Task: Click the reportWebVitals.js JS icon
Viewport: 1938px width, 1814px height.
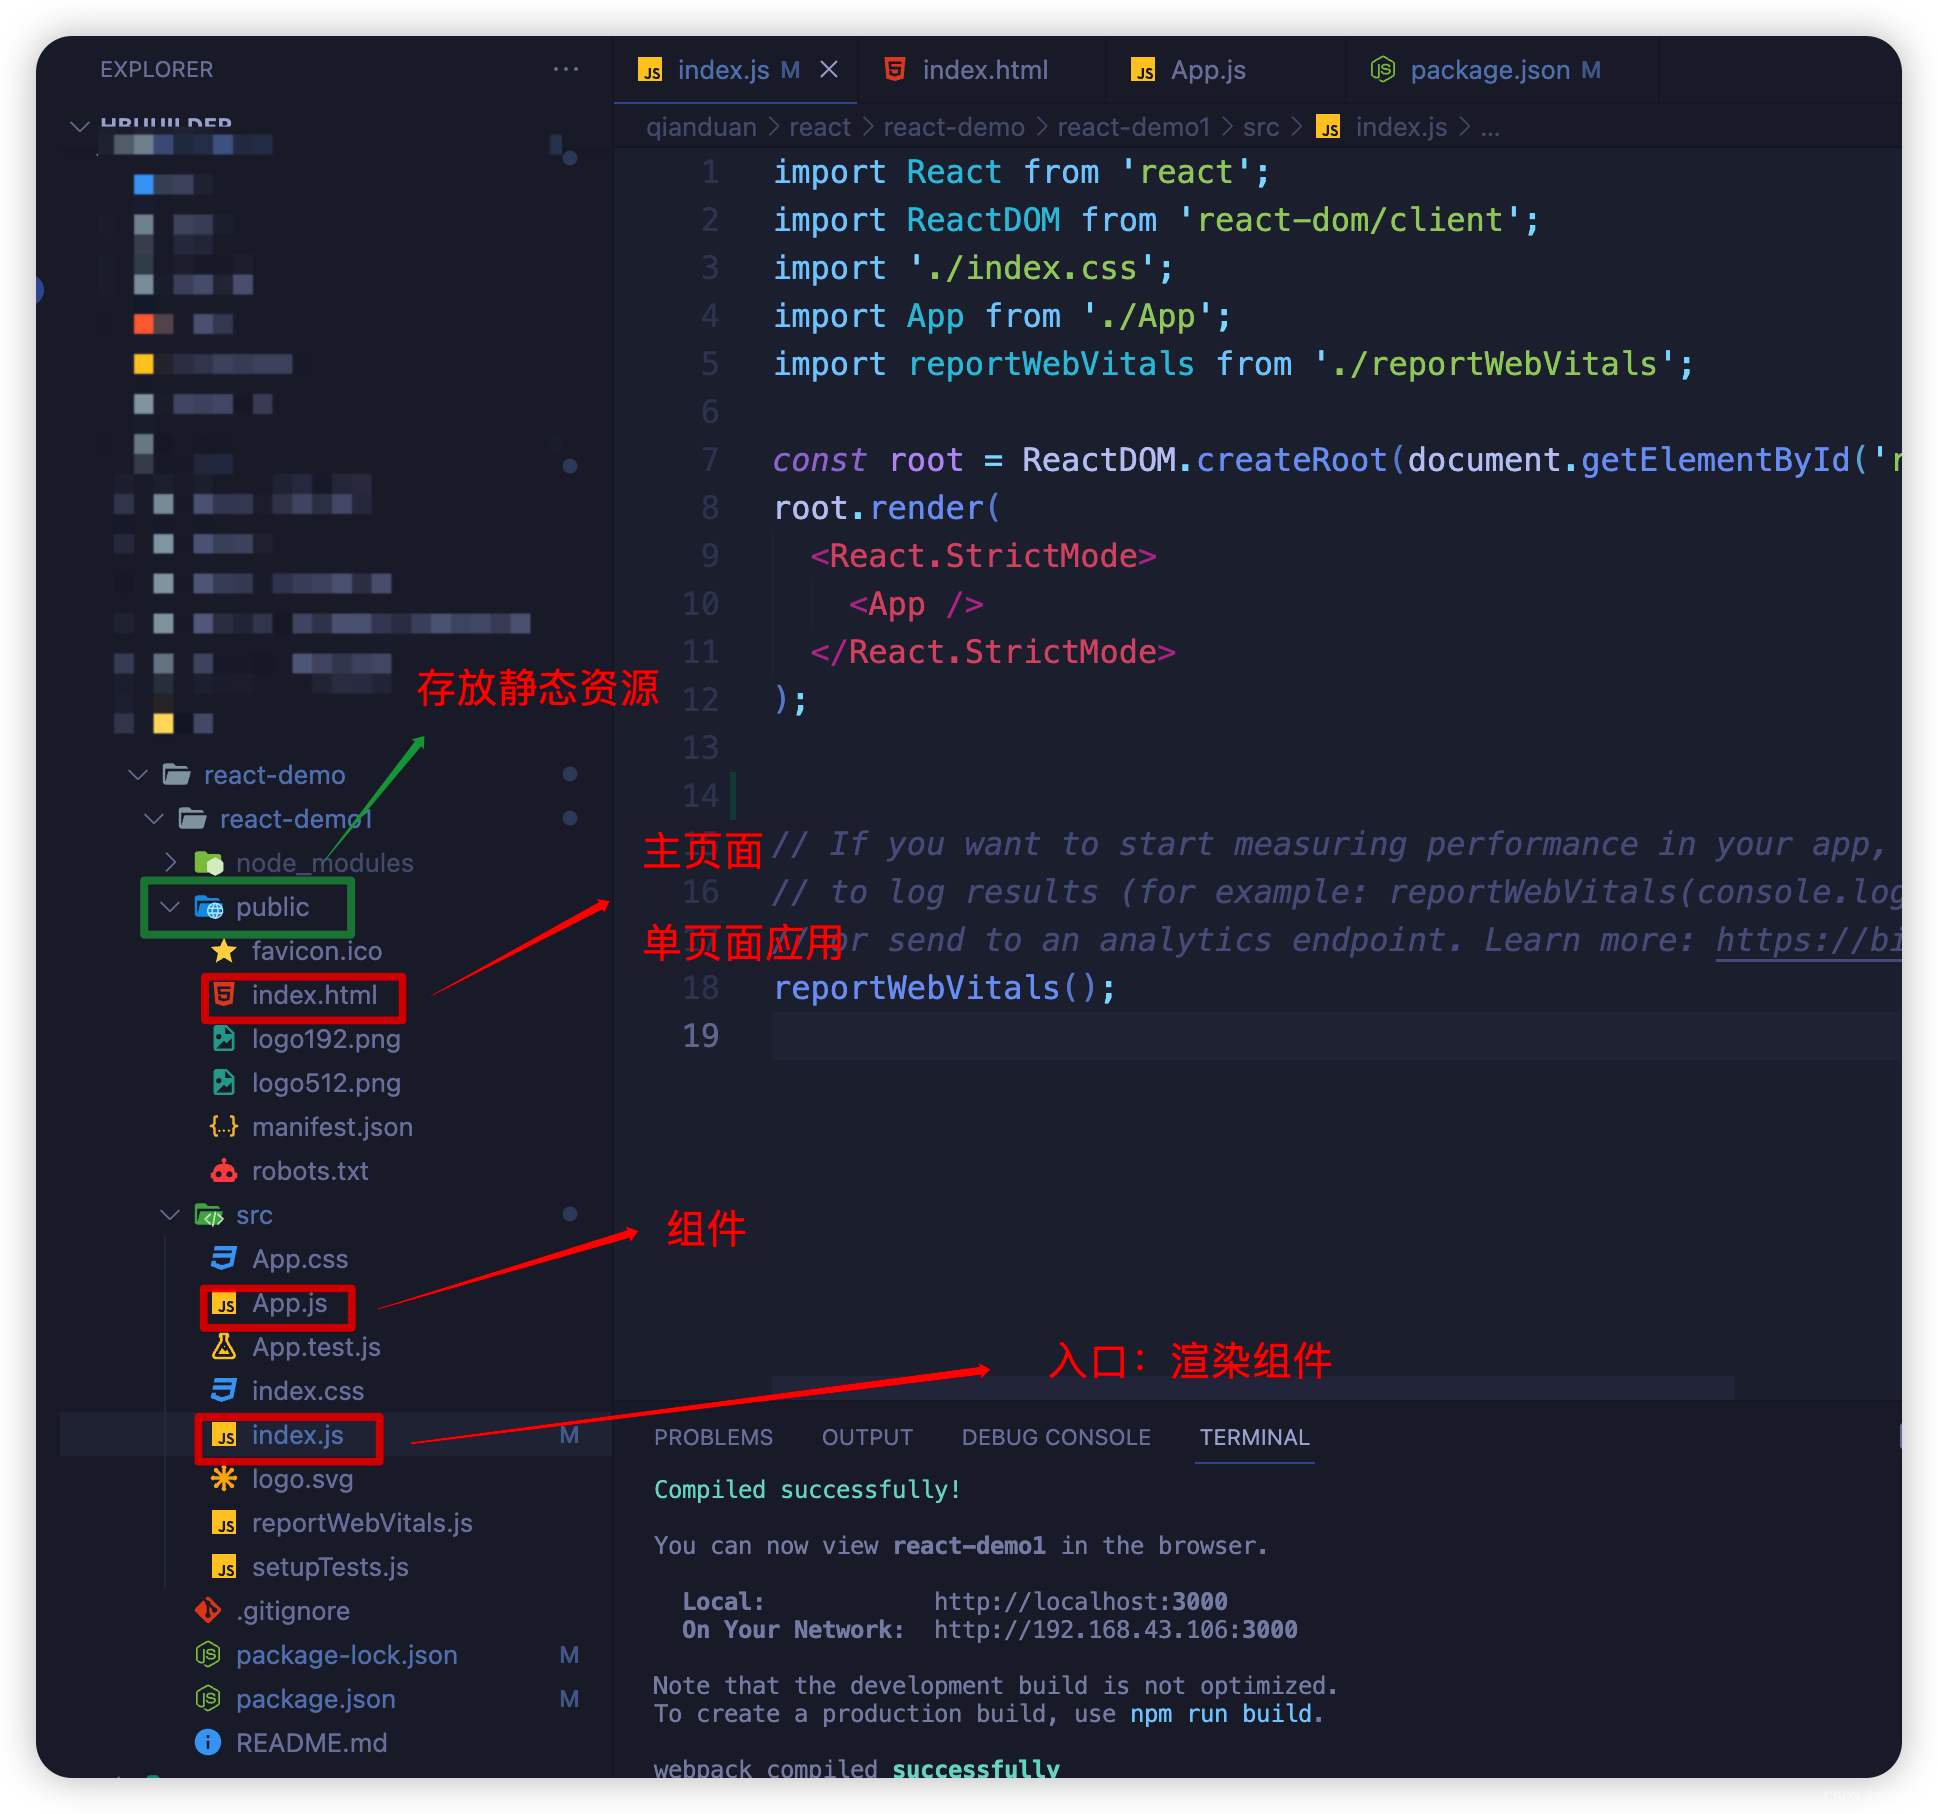Action: pos(224,1523)
